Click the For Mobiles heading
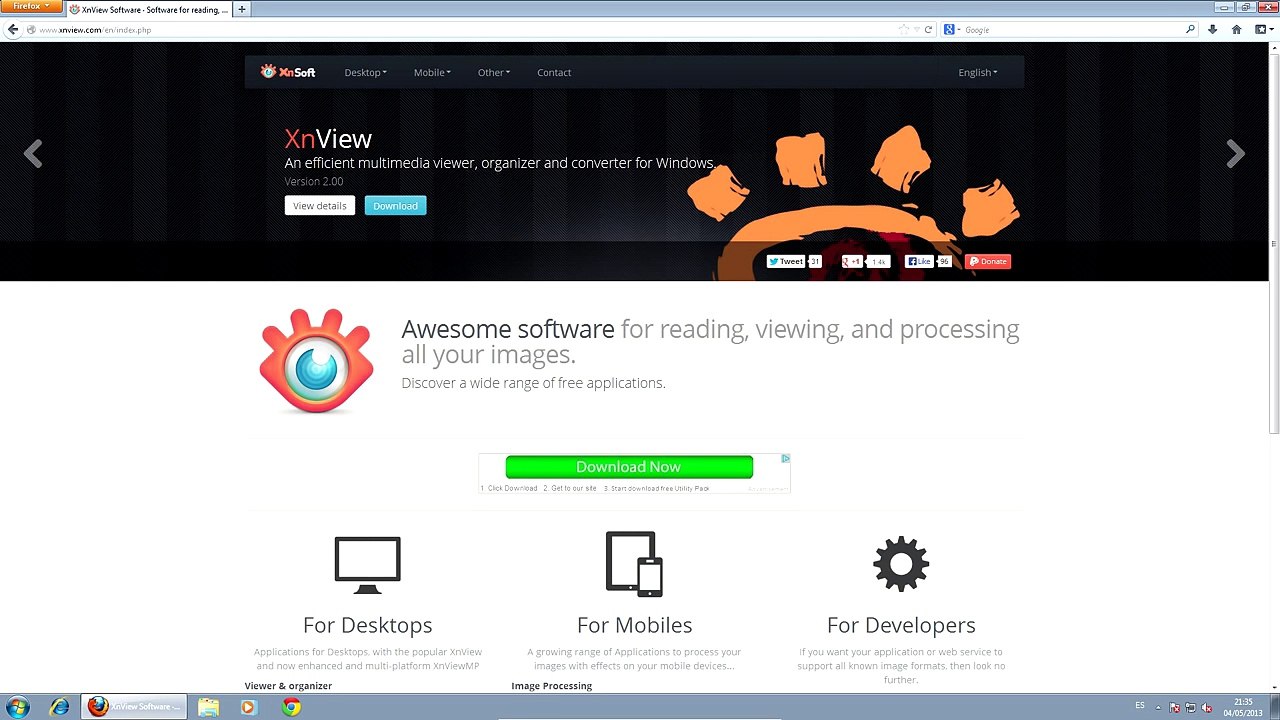The image size is (1280, 720). tap(635, 625)
